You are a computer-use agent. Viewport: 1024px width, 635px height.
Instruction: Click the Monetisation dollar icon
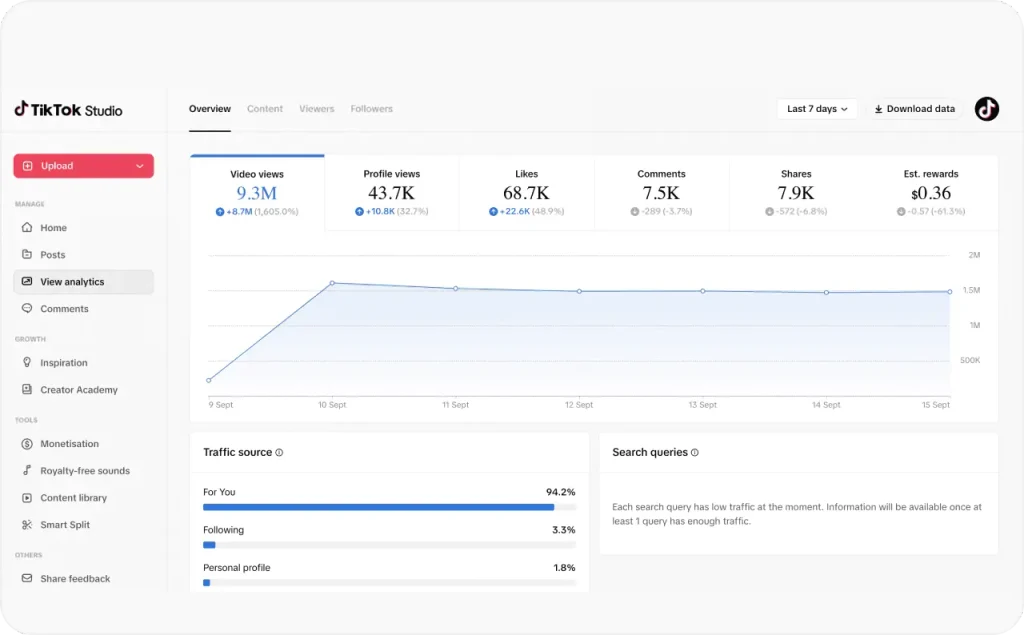(27, 444)
